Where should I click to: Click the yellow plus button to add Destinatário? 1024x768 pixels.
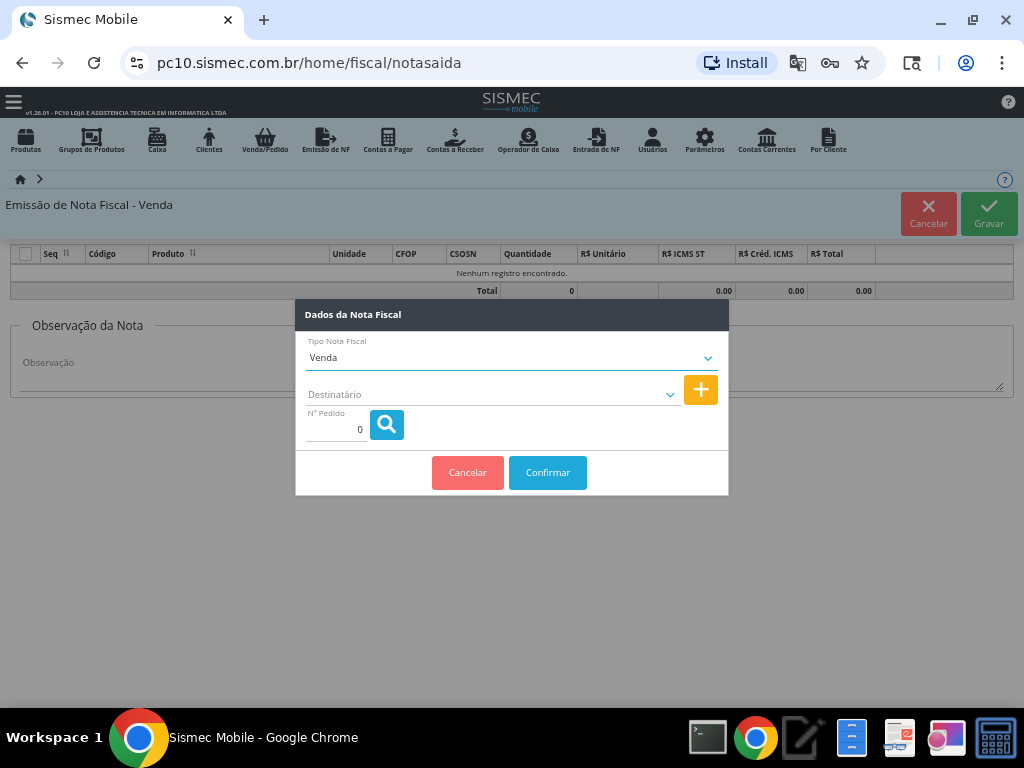point(700,390)
